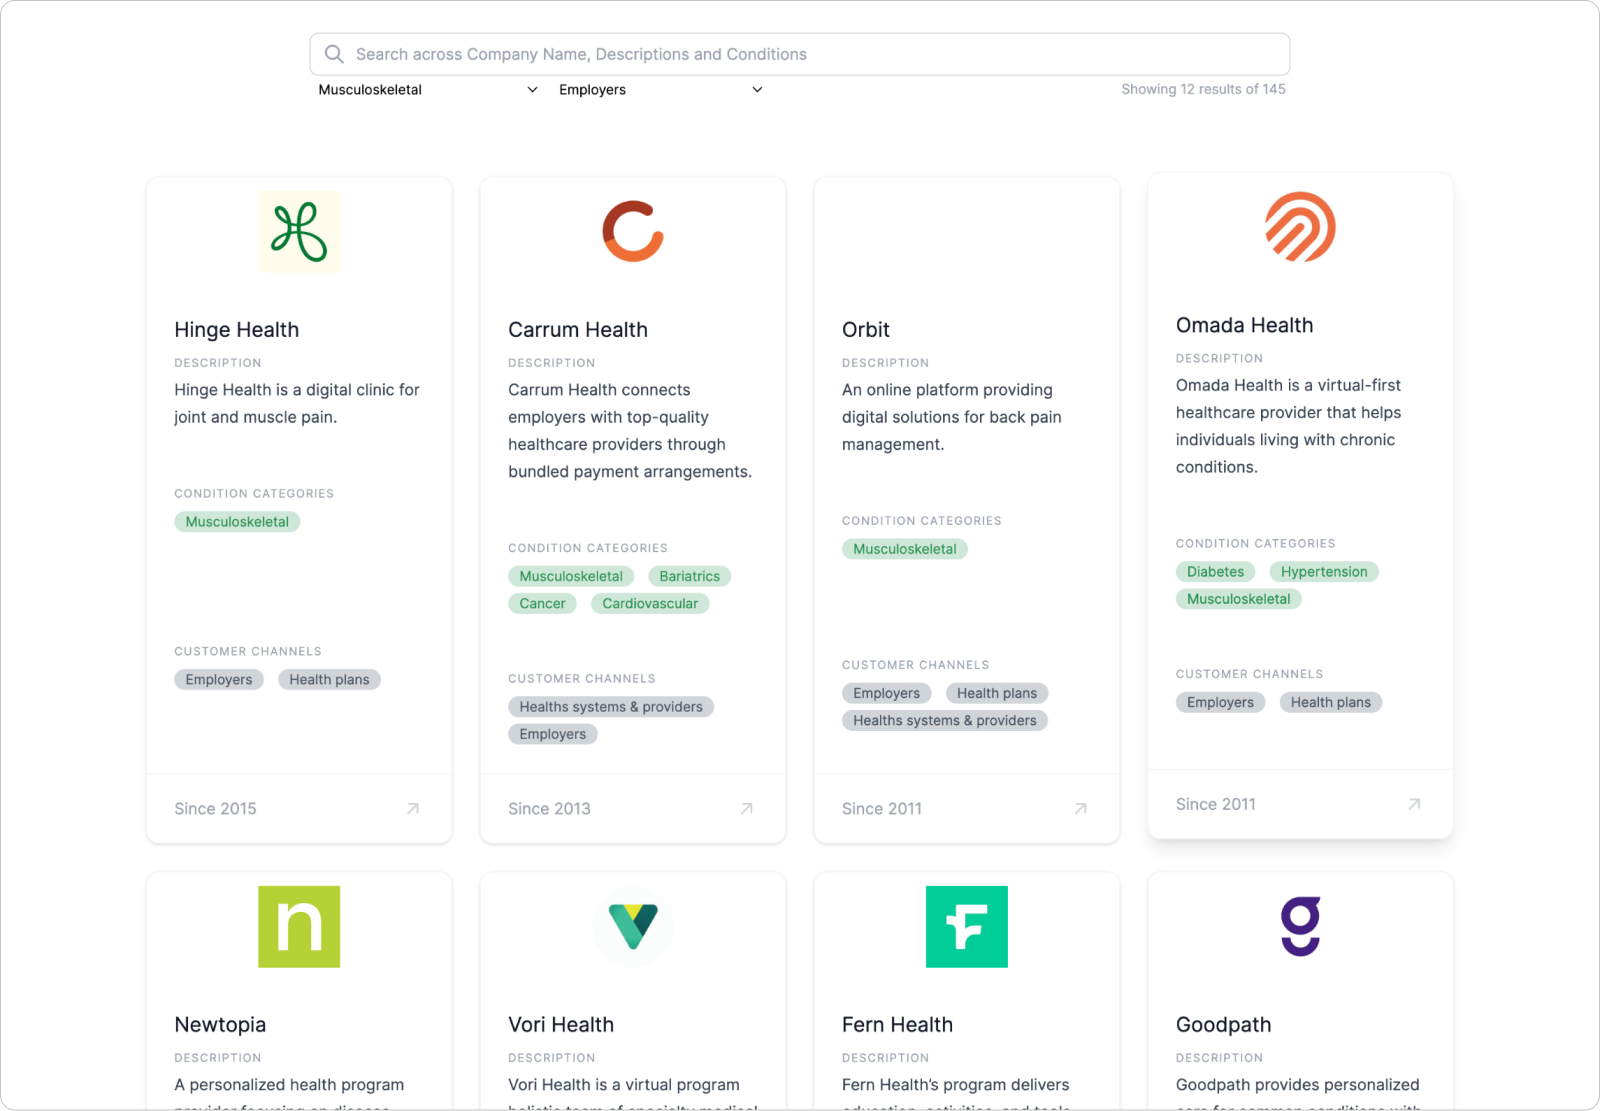
Task: Open Omada Health external link arrow
Action: (x=1414, y=804)
